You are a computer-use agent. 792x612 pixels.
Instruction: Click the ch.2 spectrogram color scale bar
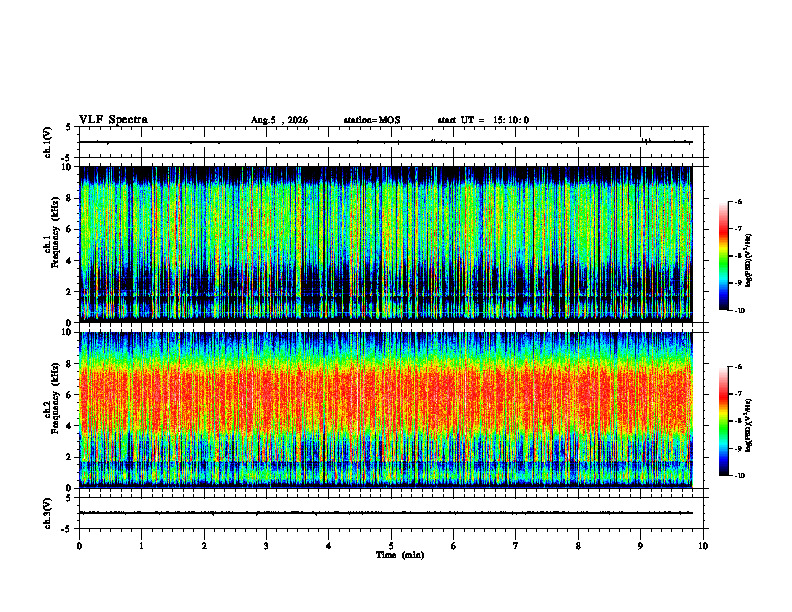click(x=723, y=421)
